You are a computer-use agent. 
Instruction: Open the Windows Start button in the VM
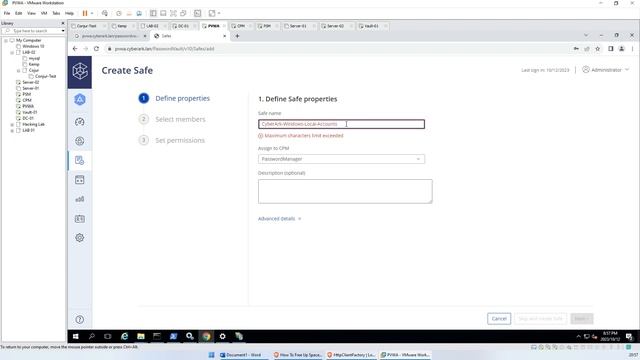pyautogui.click(x=76, y=336)
